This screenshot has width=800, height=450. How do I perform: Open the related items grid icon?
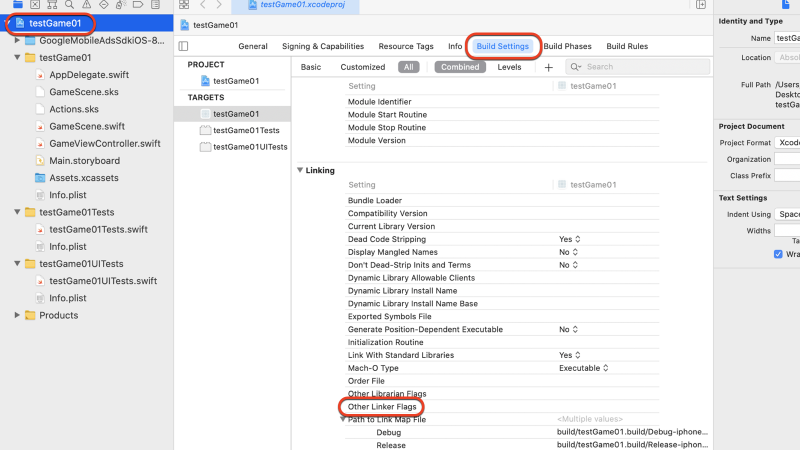(184, 4)
